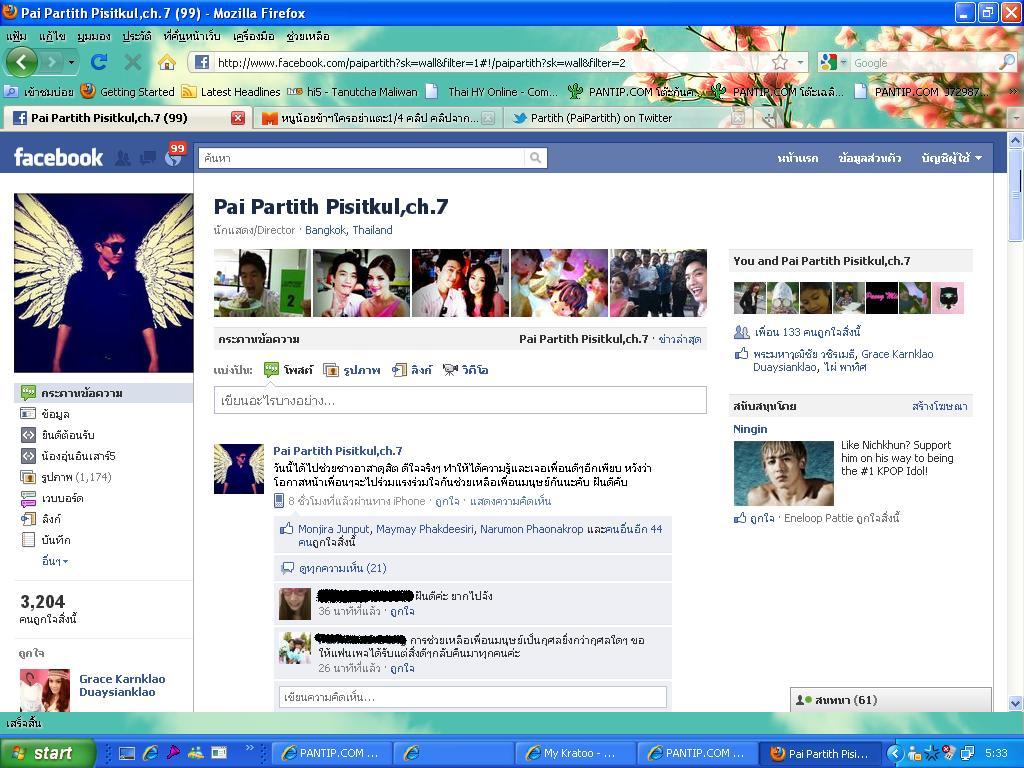This screenshot has width=1024, height=768.
Task: Open the Ningin sponsored ad title
Action: pos(750,429)
